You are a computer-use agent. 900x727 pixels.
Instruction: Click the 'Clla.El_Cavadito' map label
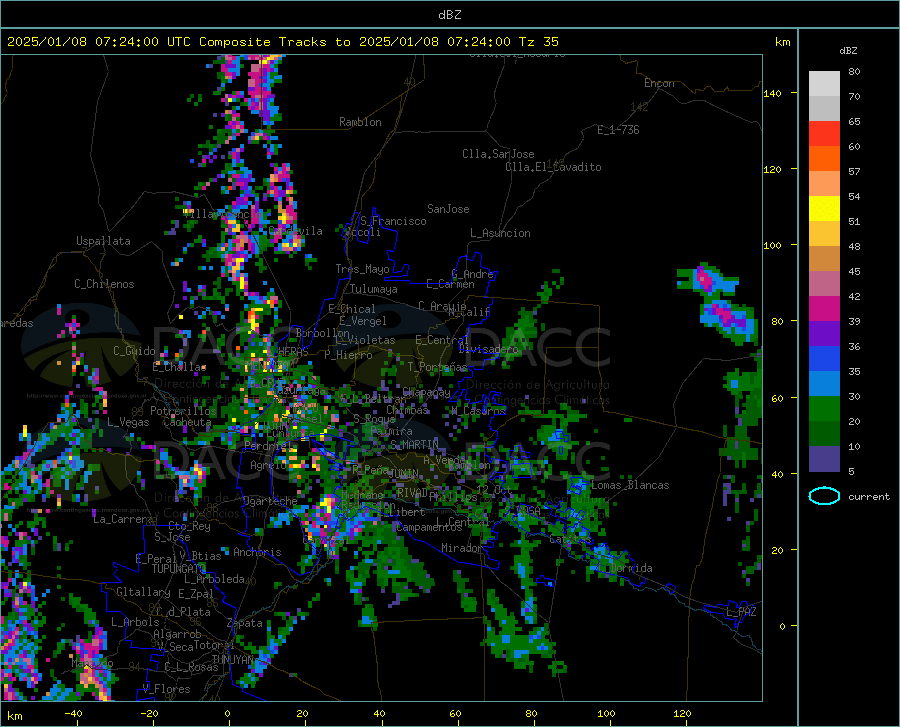tap(553, 167)
